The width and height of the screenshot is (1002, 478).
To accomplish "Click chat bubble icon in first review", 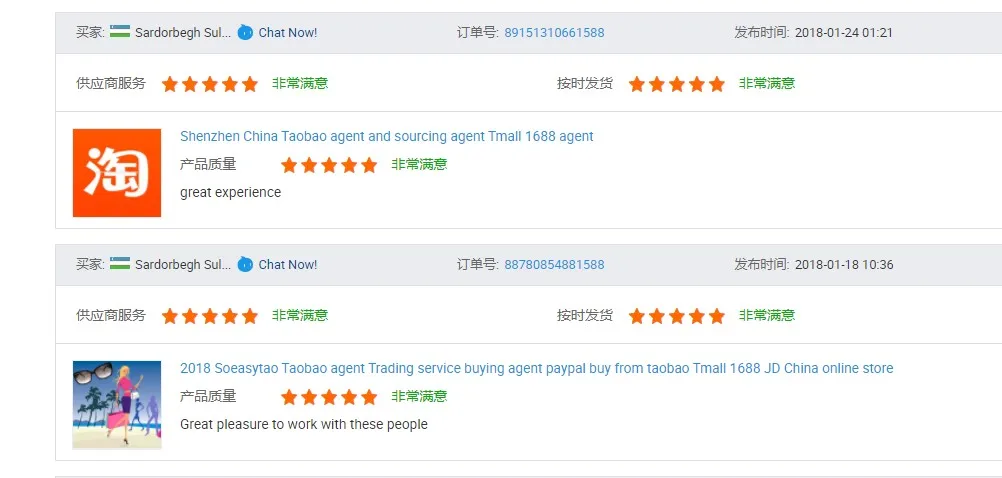I will coord(245,32).
